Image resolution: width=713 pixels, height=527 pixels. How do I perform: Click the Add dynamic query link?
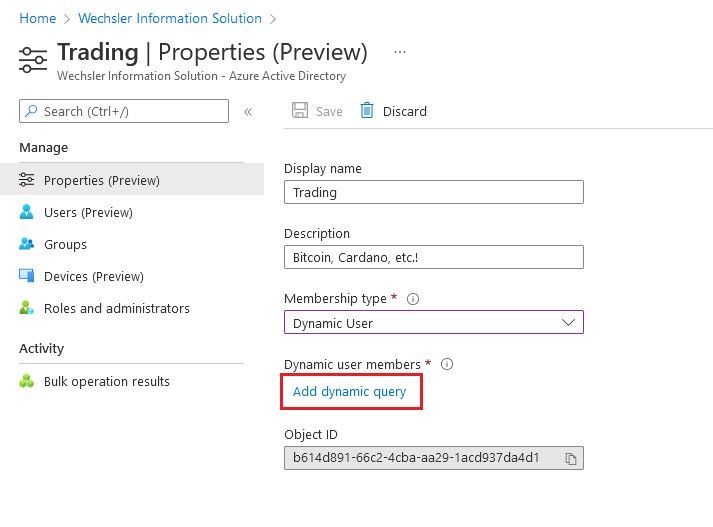[349, 391]
